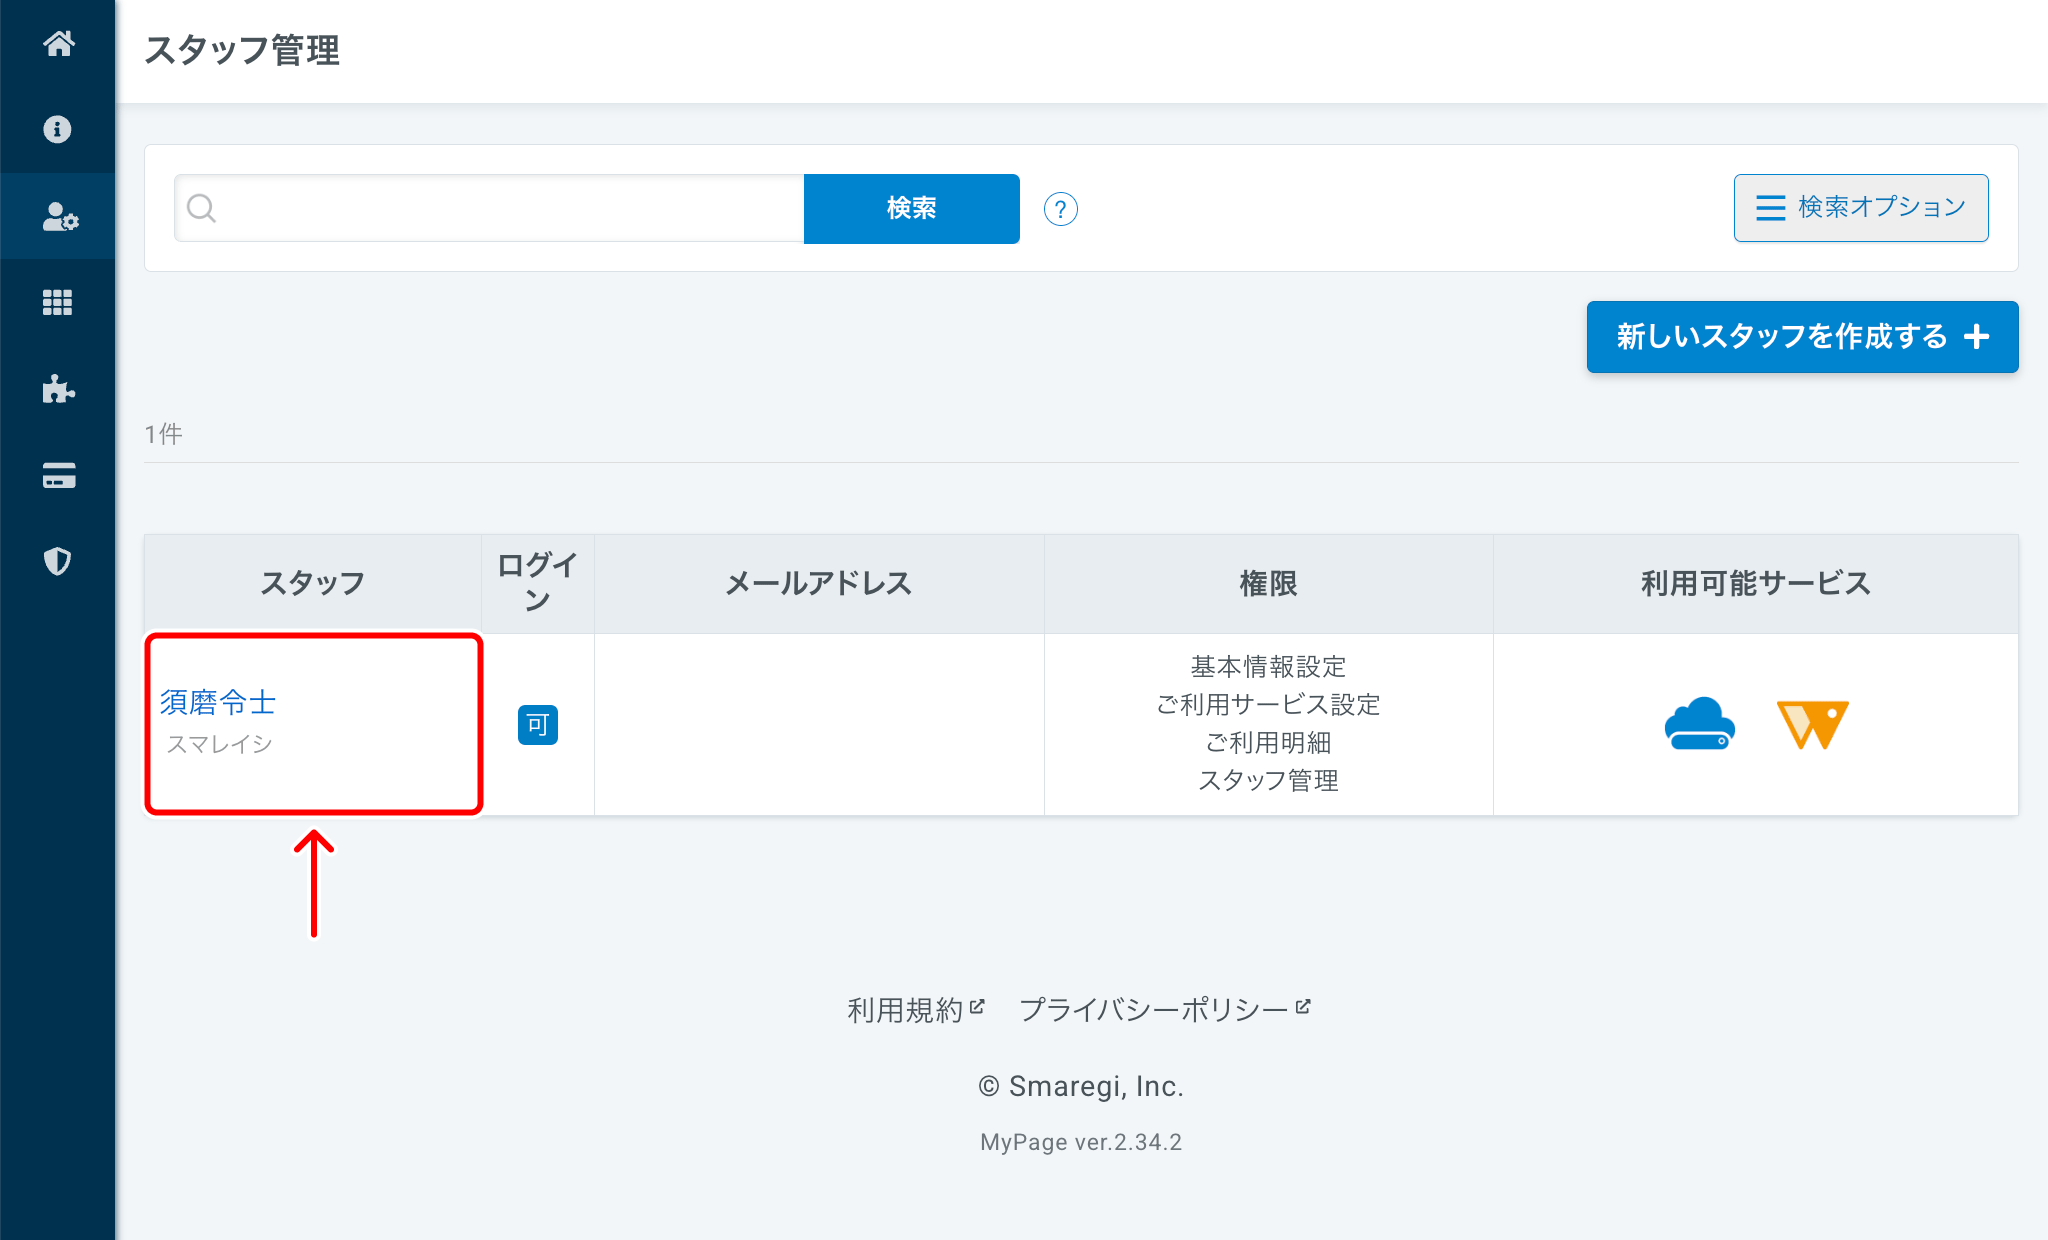
Task: Click the ログイン column header
Action: 538,583
